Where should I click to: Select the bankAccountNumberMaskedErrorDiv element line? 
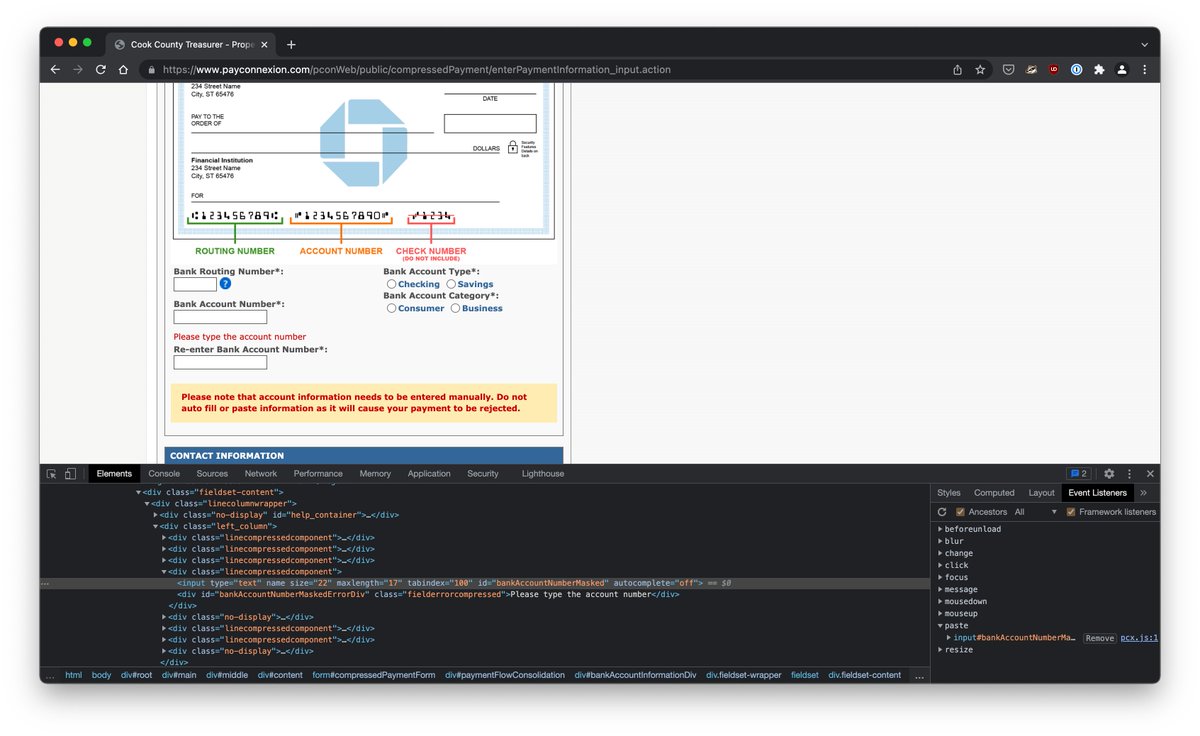[428, 594]
